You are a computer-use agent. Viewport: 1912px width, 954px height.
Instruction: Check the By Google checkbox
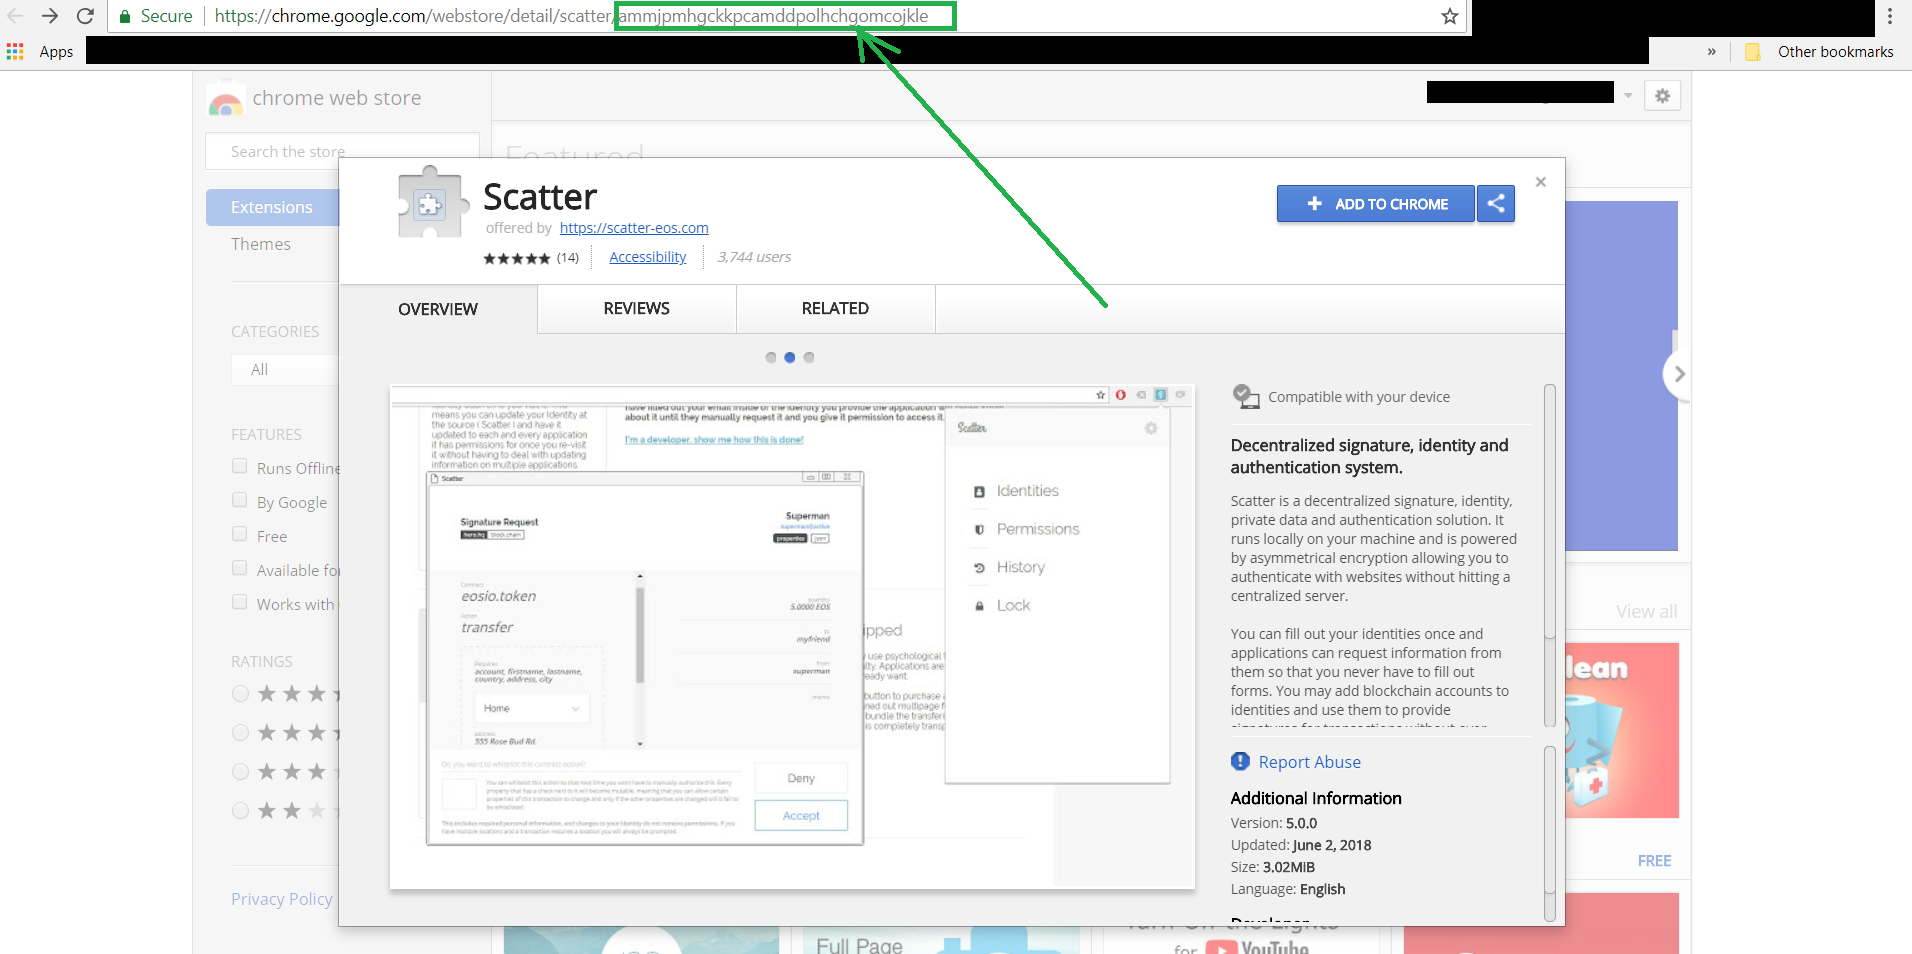coord(239,500)
